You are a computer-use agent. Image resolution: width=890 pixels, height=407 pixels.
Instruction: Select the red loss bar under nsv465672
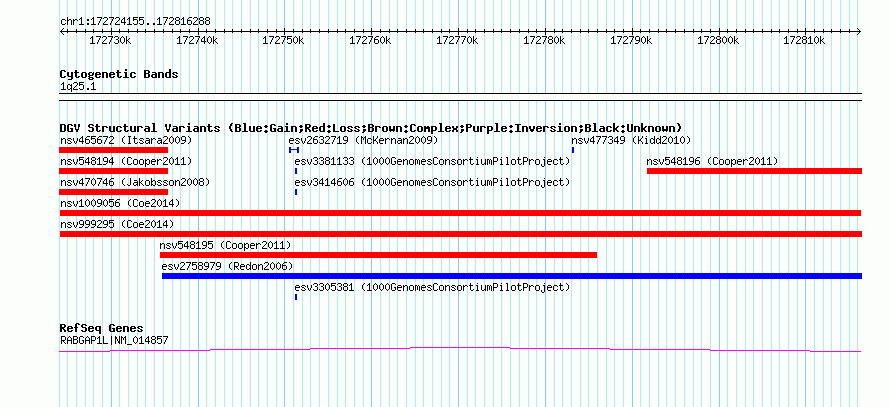coord(114,150)
